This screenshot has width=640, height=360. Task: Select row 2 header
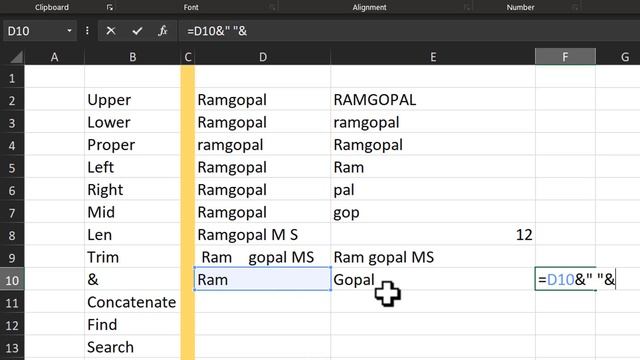pyautogui.click(x=12, y=100)
